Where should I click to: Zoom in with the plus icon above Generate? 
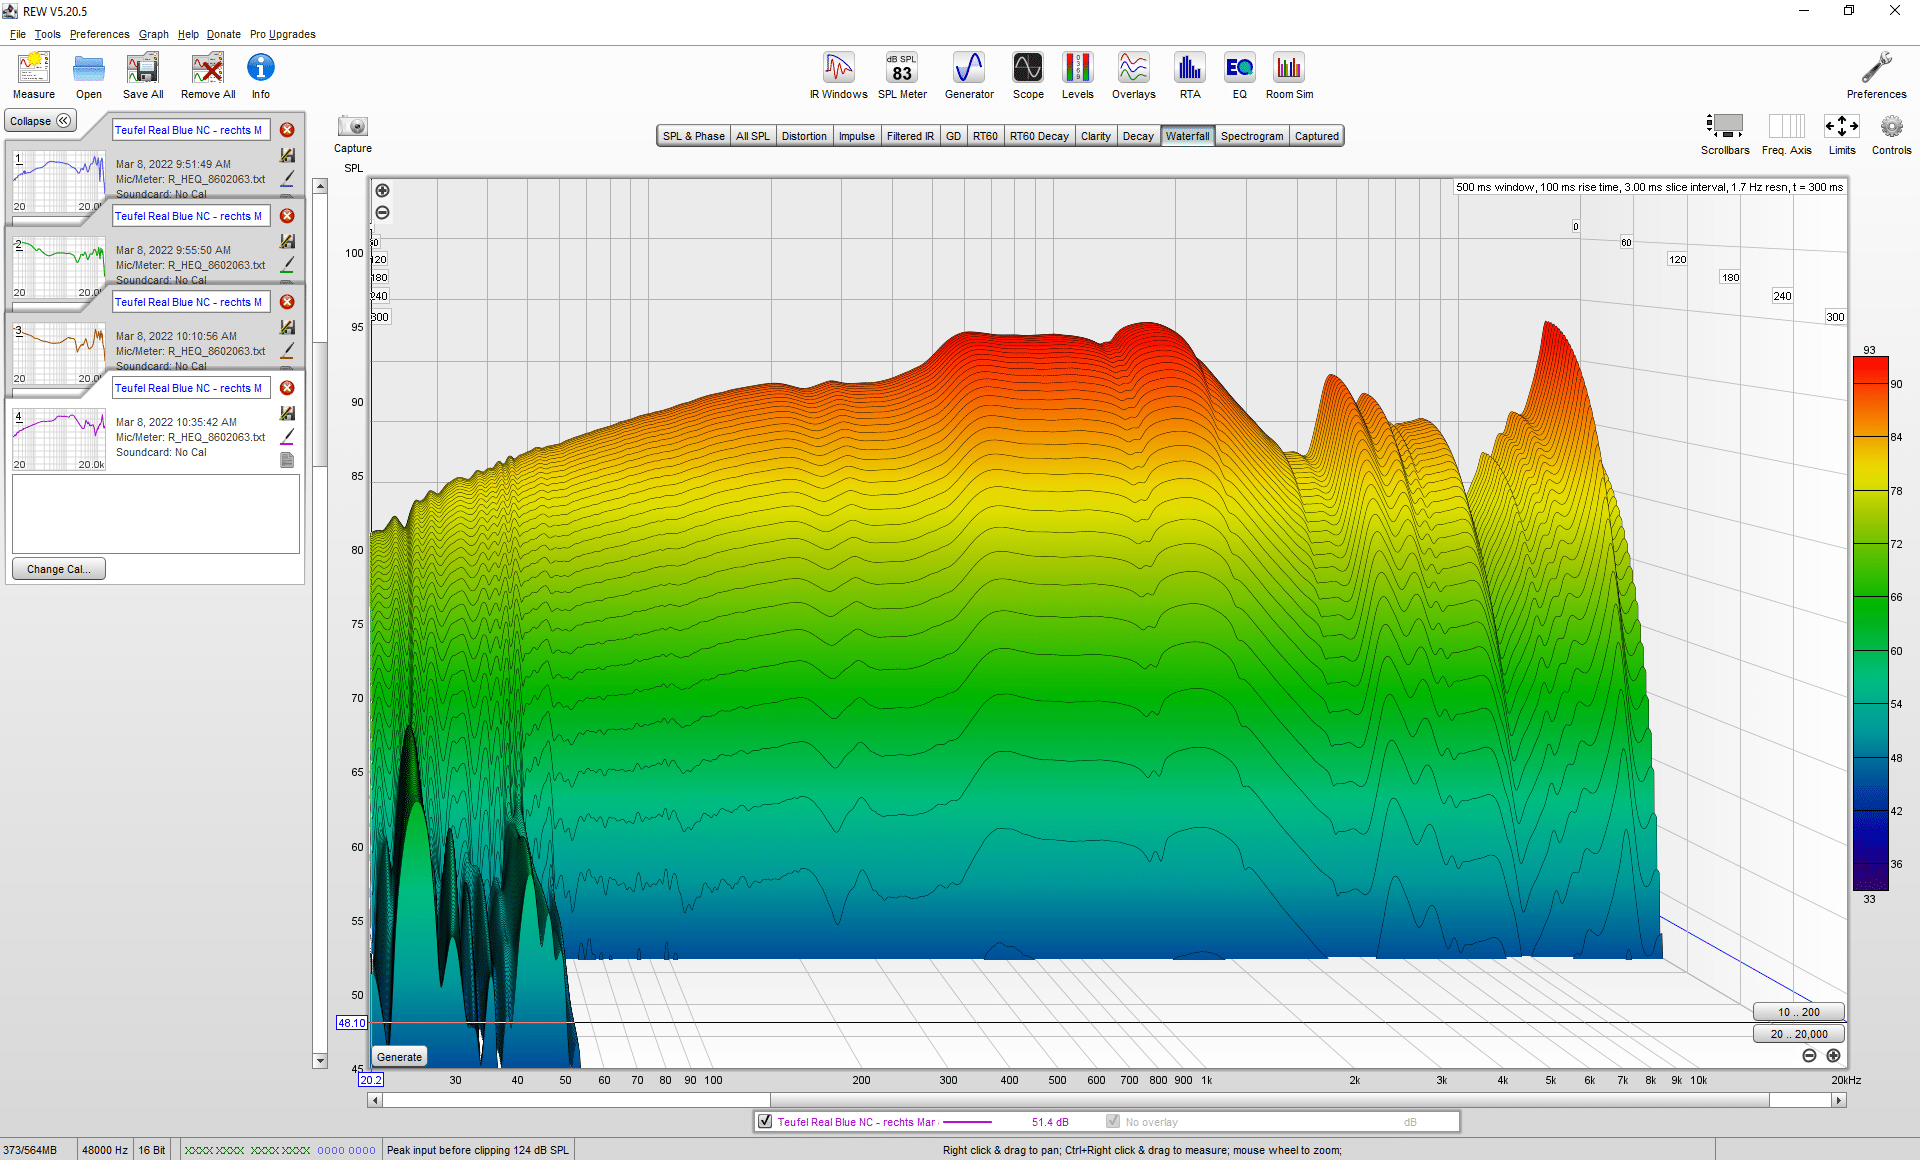click(x=382, y=191)
